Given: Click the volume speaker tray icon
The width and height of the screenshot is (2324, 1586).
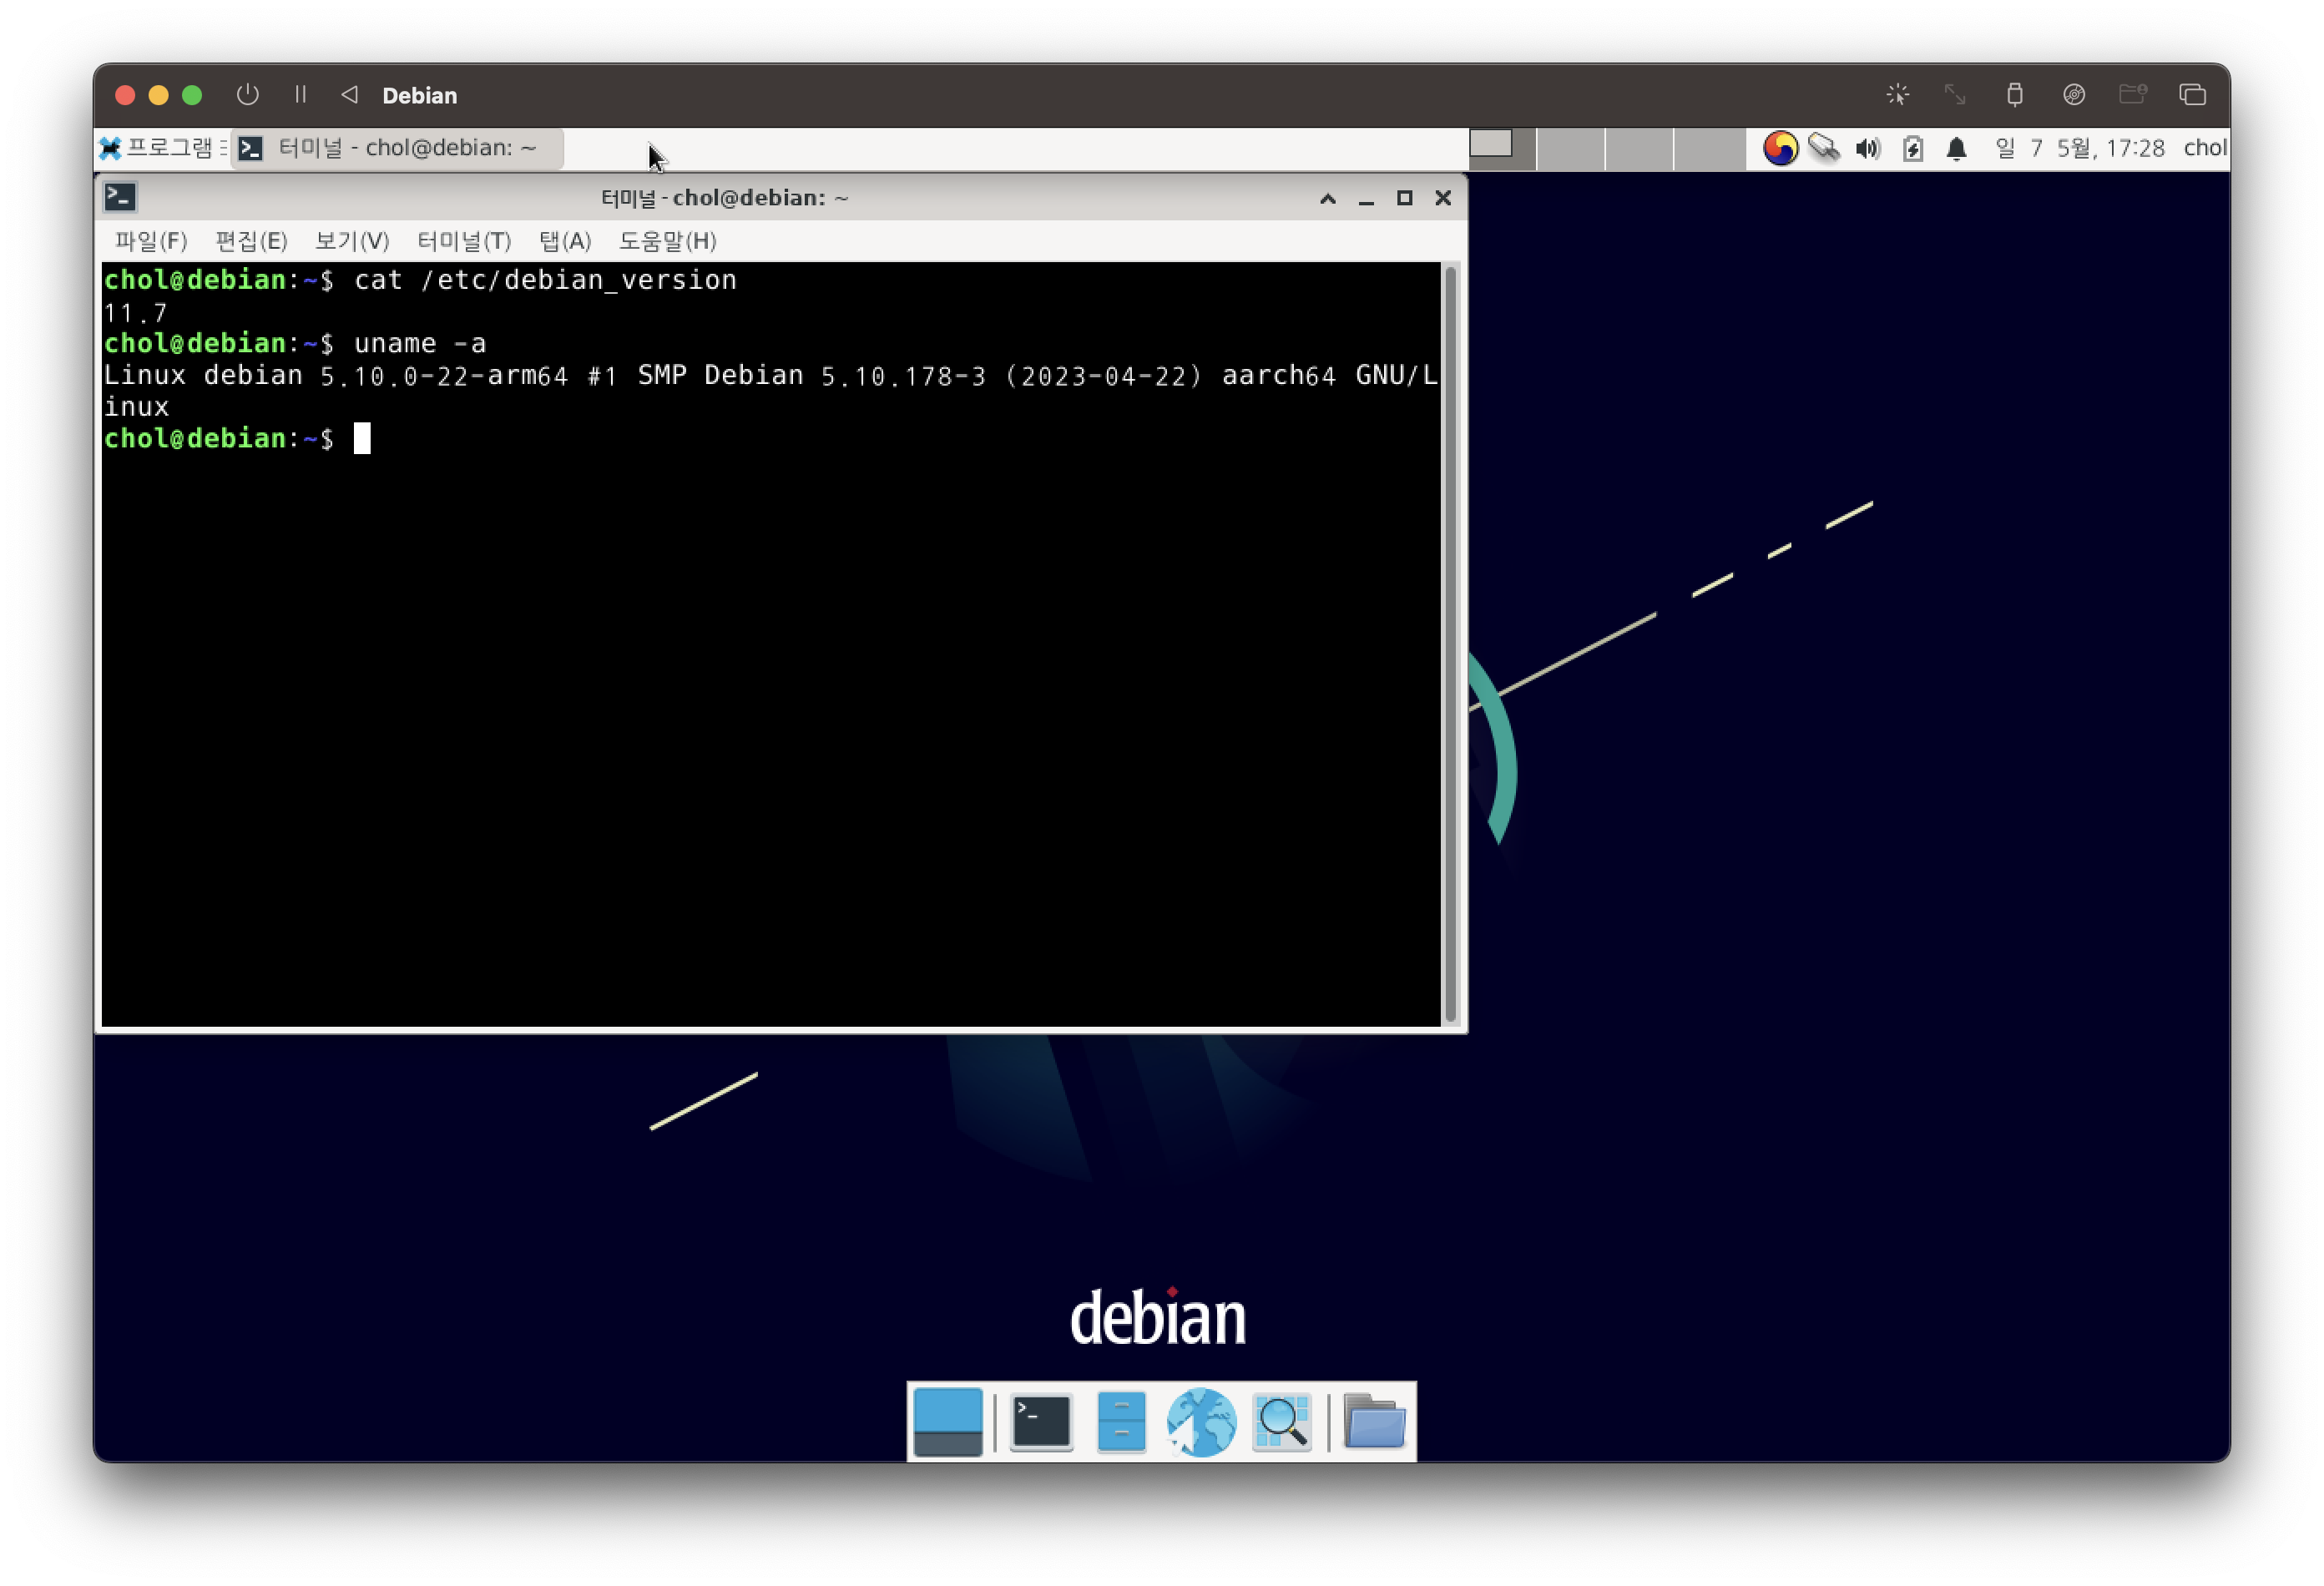Looking at the screenshot, I should pyautogui.click(x=1867, y=149).
